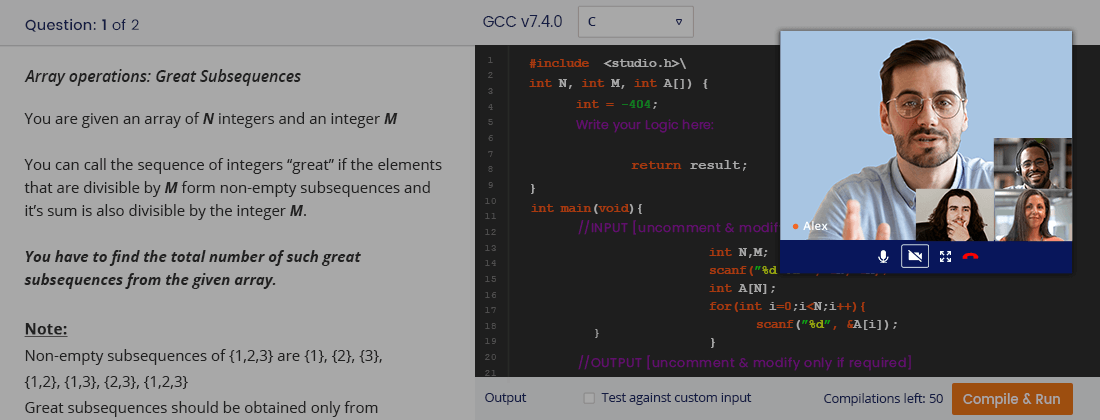Image resolution: width=1100 pixels, height=420 pixels.
Task: Click 'Question: 1 of 2' label
Action: (x=82, y=25)
